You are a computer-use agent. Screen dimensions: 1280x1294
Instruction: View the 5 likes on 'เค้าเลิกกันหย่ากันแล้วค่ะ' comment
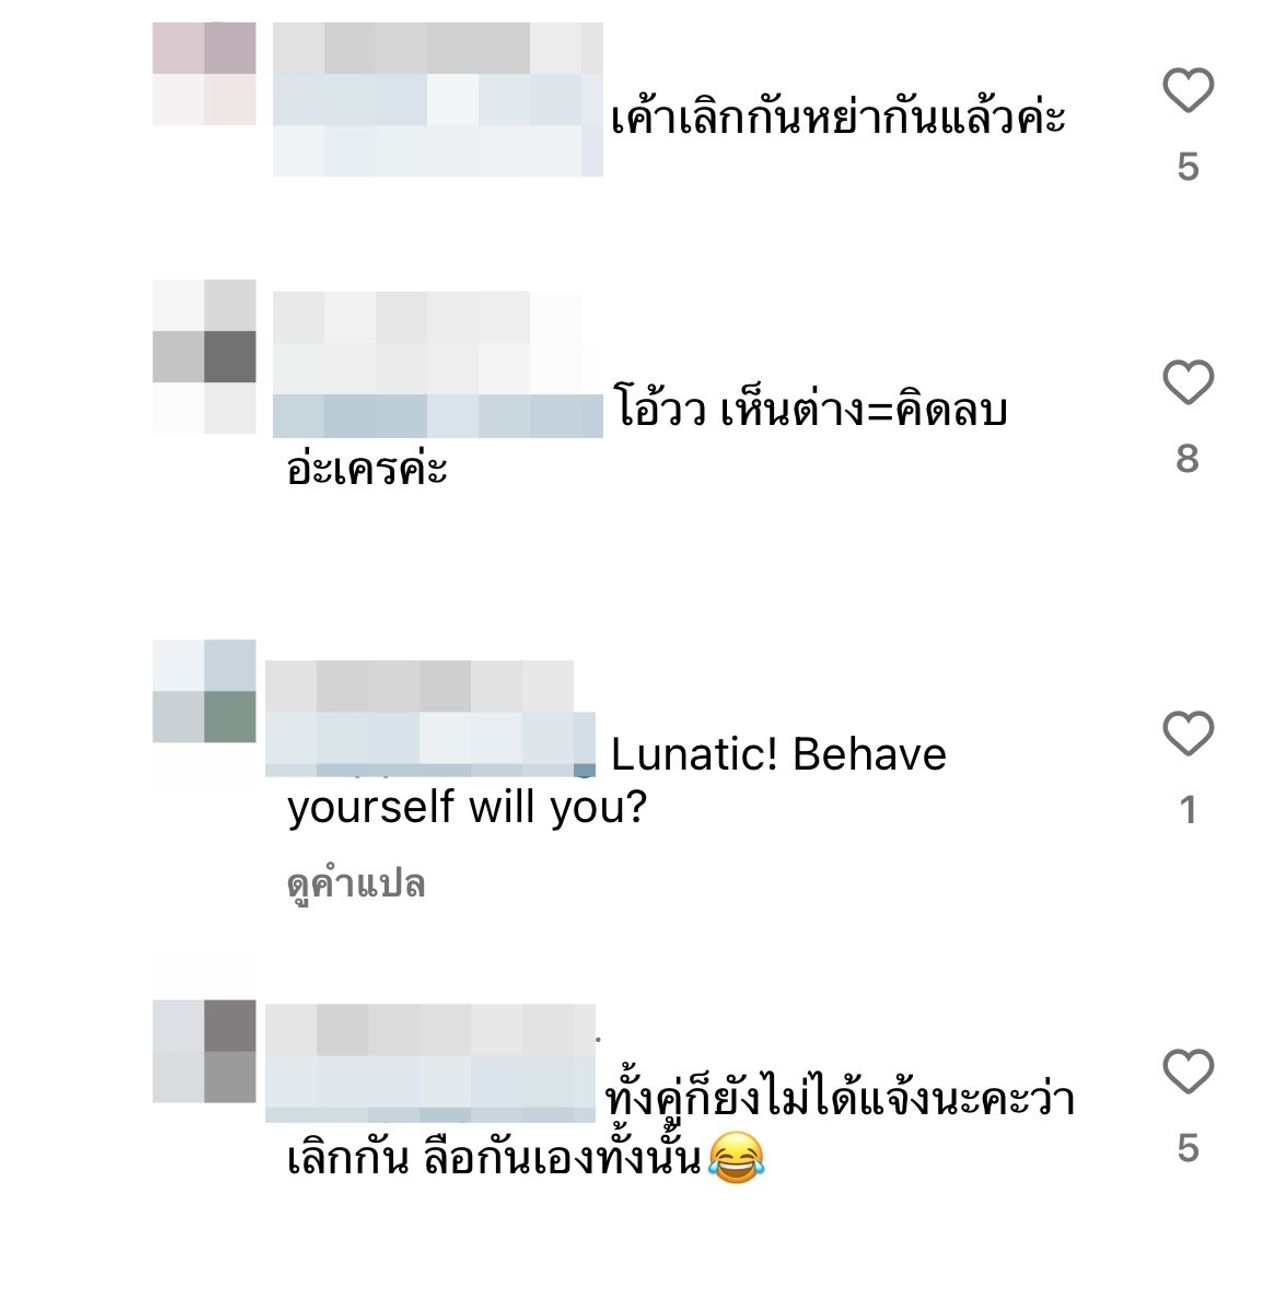pos(1188,166)
